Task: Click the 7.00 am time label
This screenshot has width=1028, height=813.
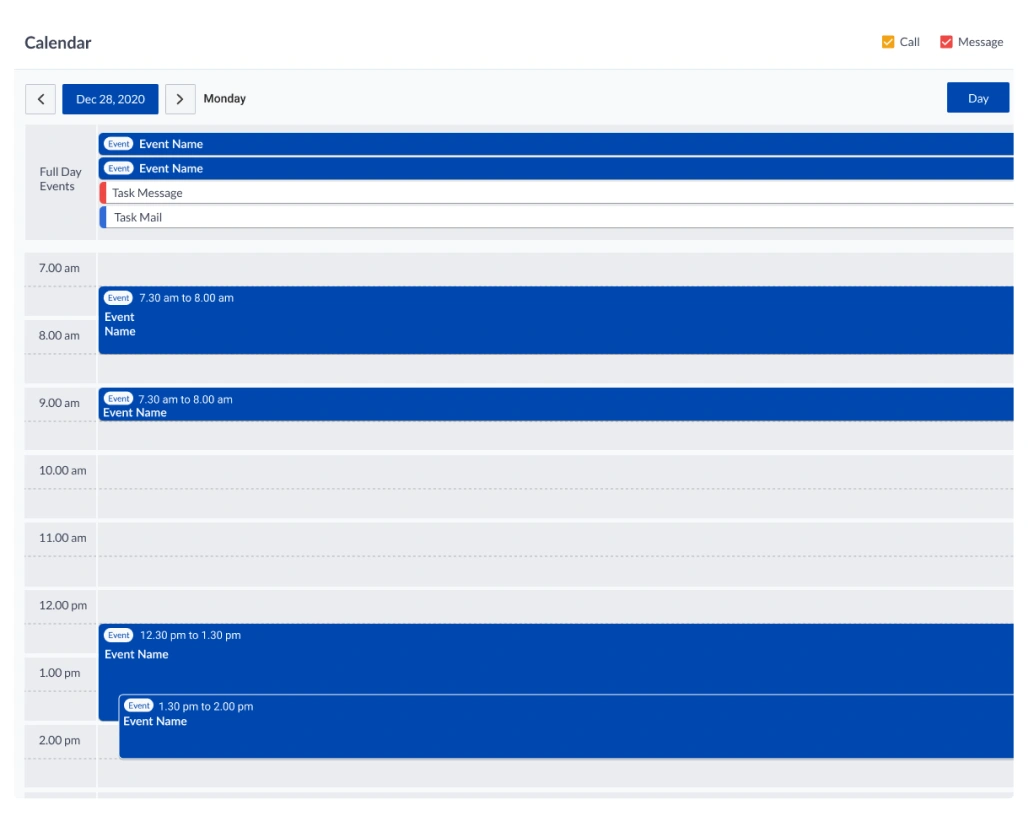Action: (59, 268)
